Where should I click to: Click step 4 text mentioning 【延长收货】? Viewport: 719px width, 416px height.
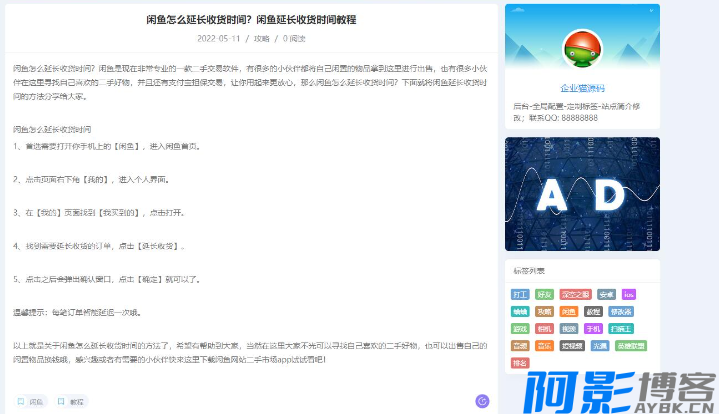coord(99,246)
